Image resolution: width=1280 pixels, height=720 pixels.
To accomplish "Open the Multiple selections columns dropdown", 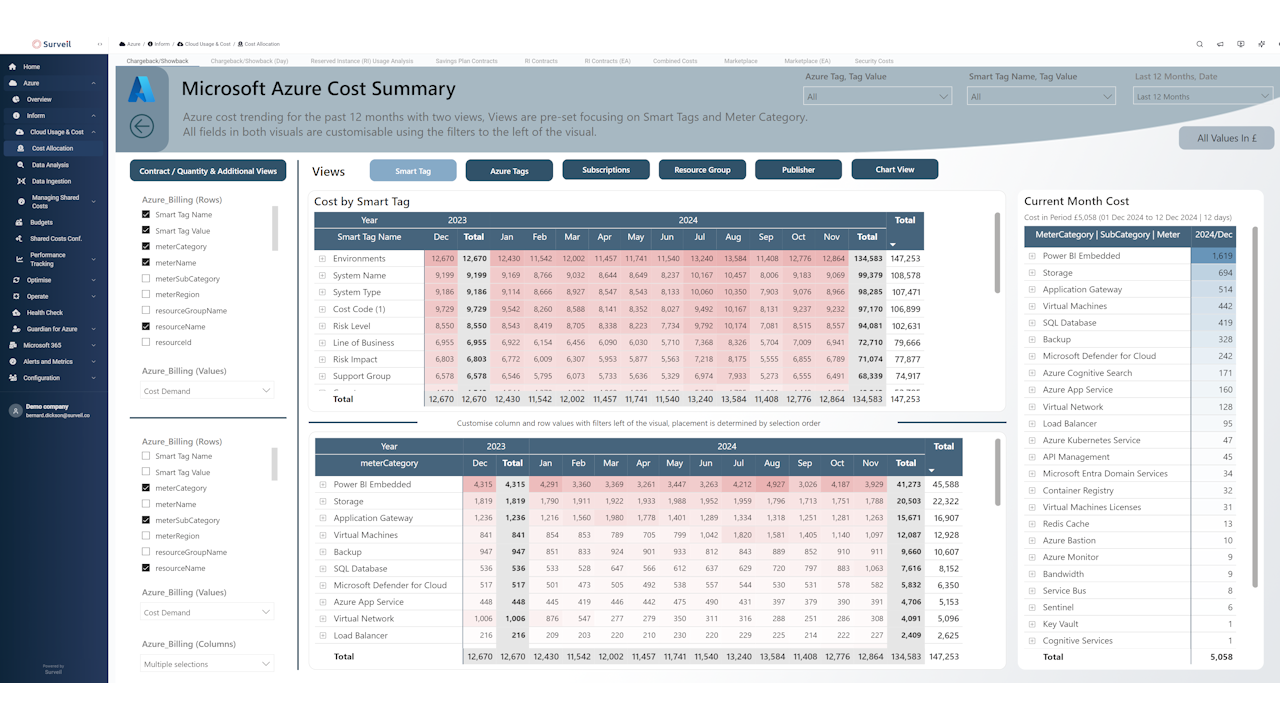I will pyautogui.click(x=207, y=664).
